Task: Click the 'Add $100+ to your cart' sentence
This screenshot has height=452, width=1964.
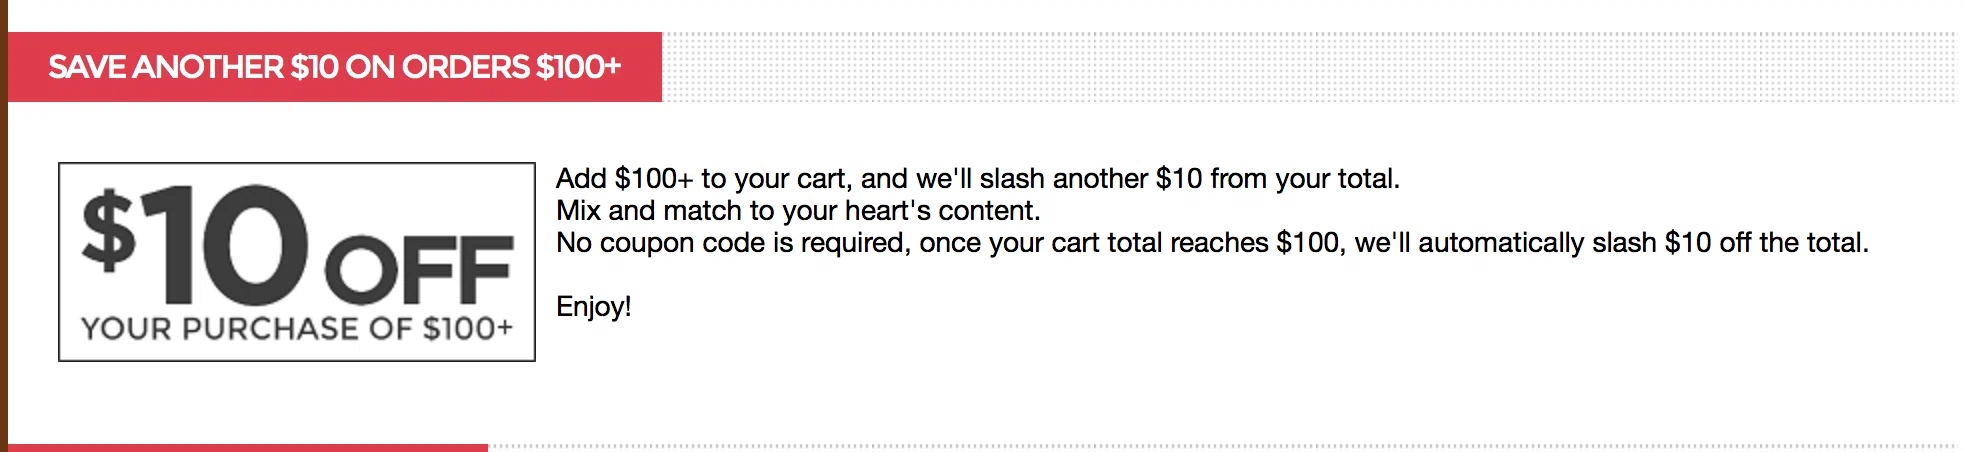Action: pos(978,179)
